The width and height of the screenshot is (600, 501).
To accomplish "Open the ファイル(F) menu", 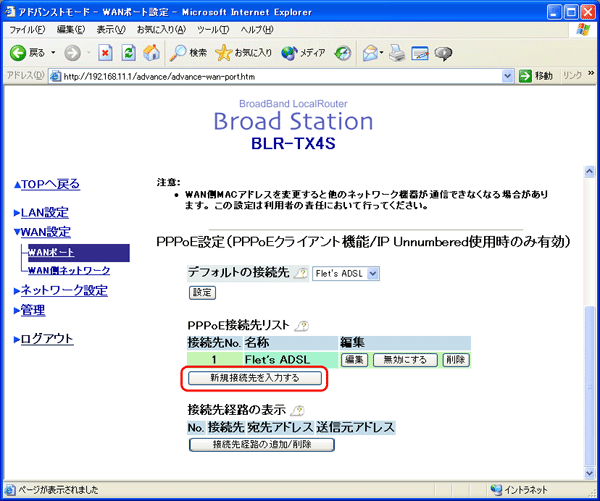I will coord(27,29).
